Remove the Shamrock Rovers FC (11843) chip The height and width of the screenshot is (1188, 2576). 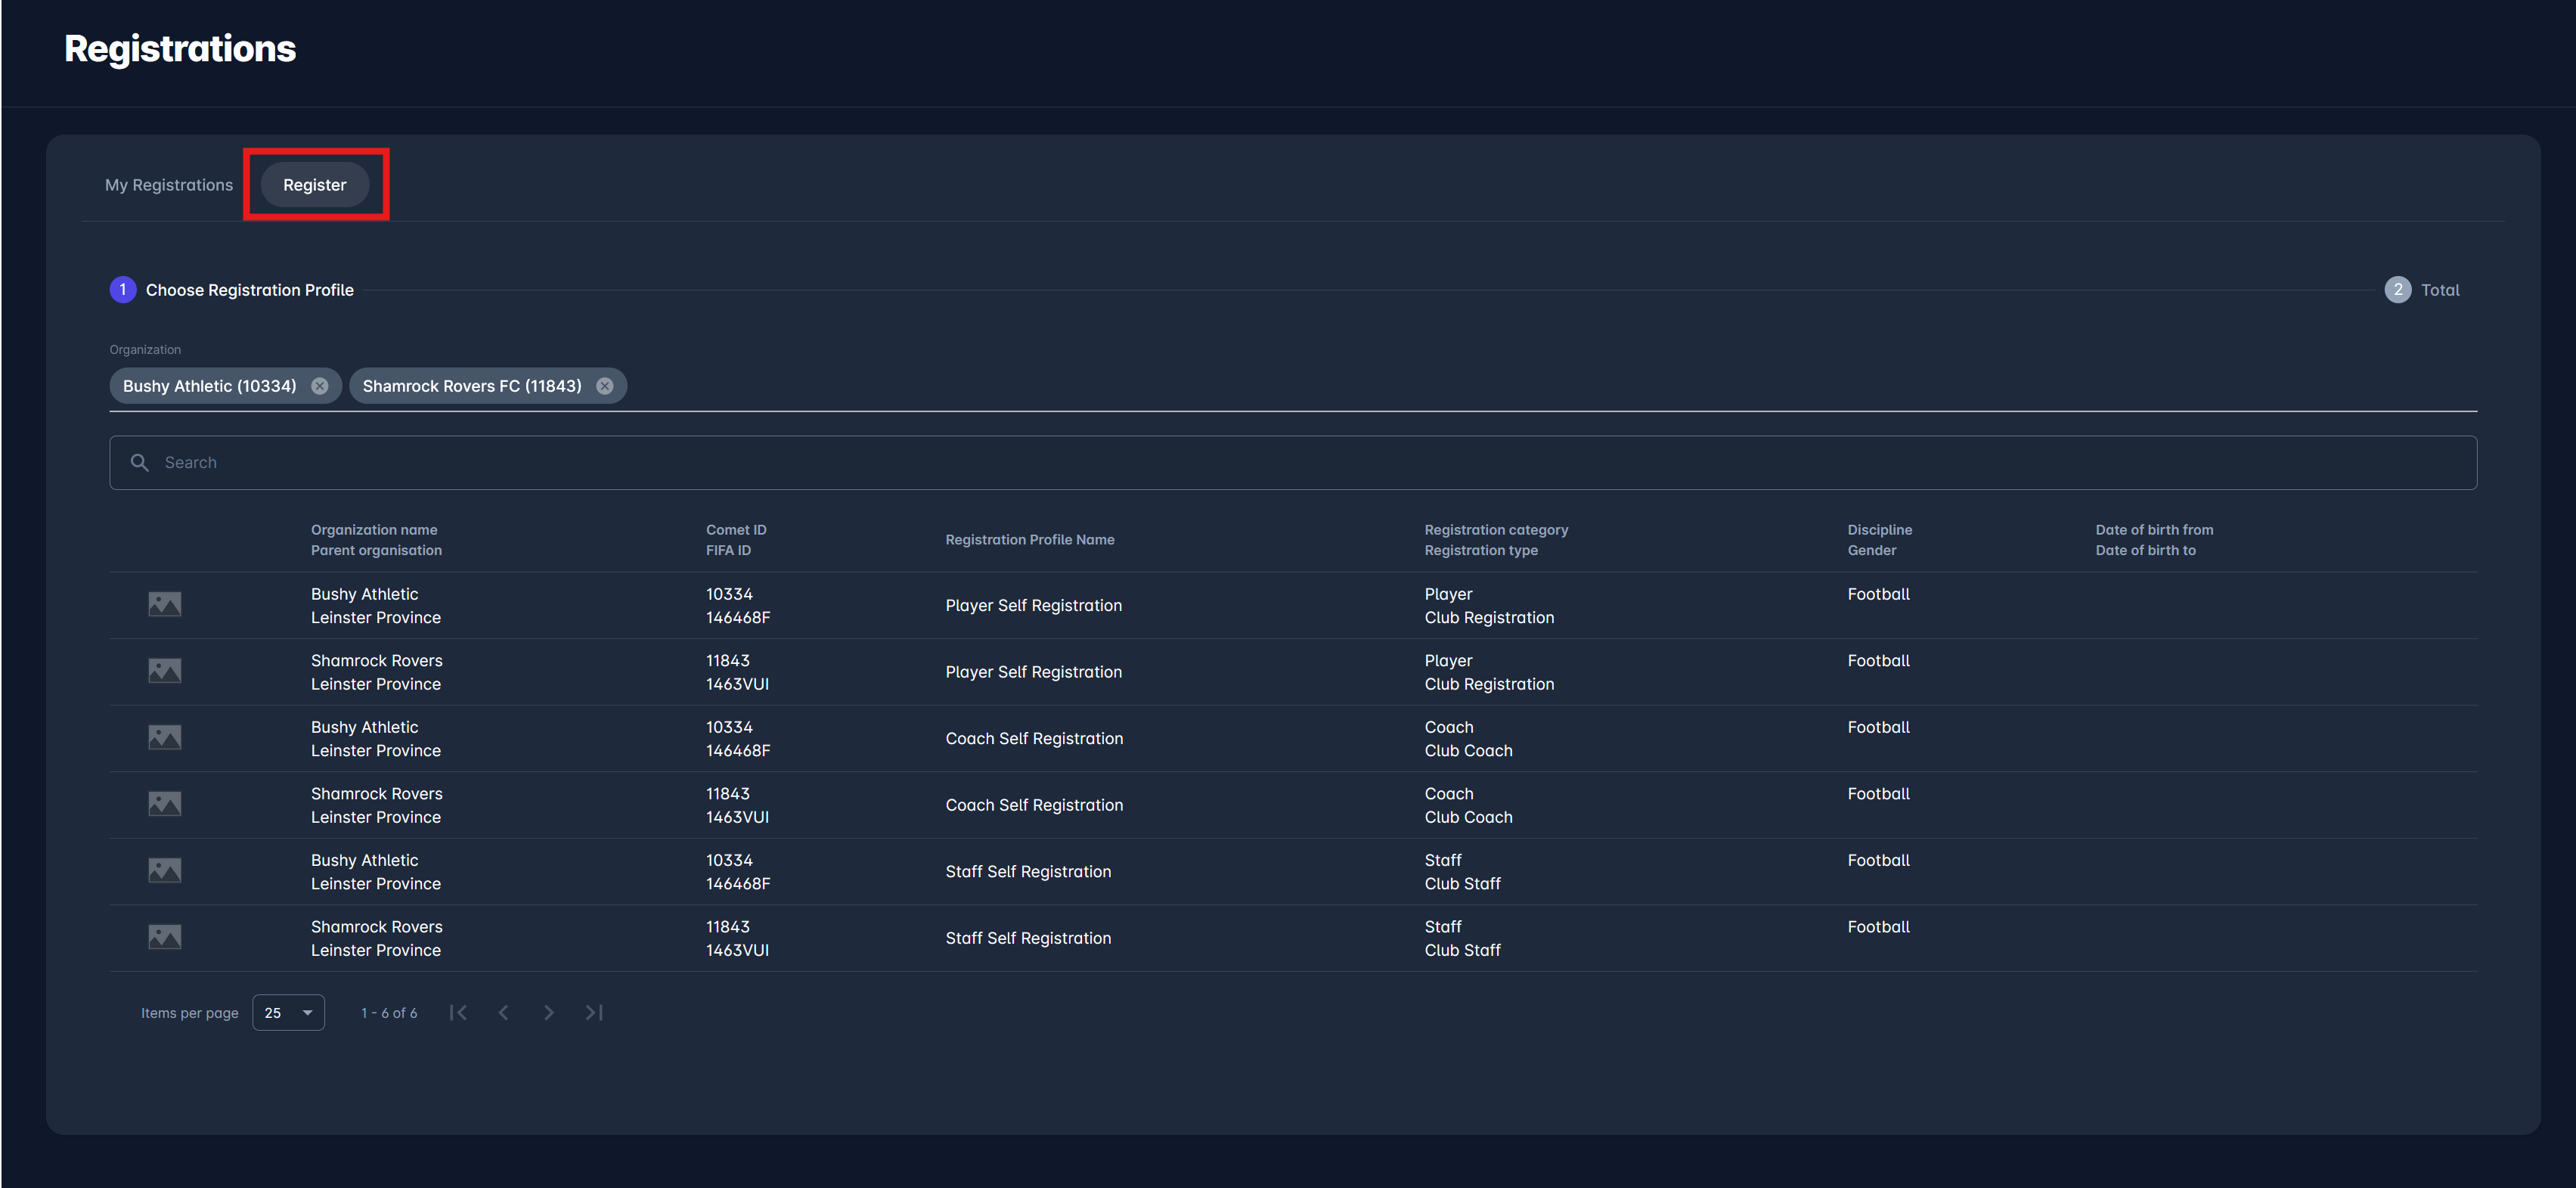(x=605, y=386)
